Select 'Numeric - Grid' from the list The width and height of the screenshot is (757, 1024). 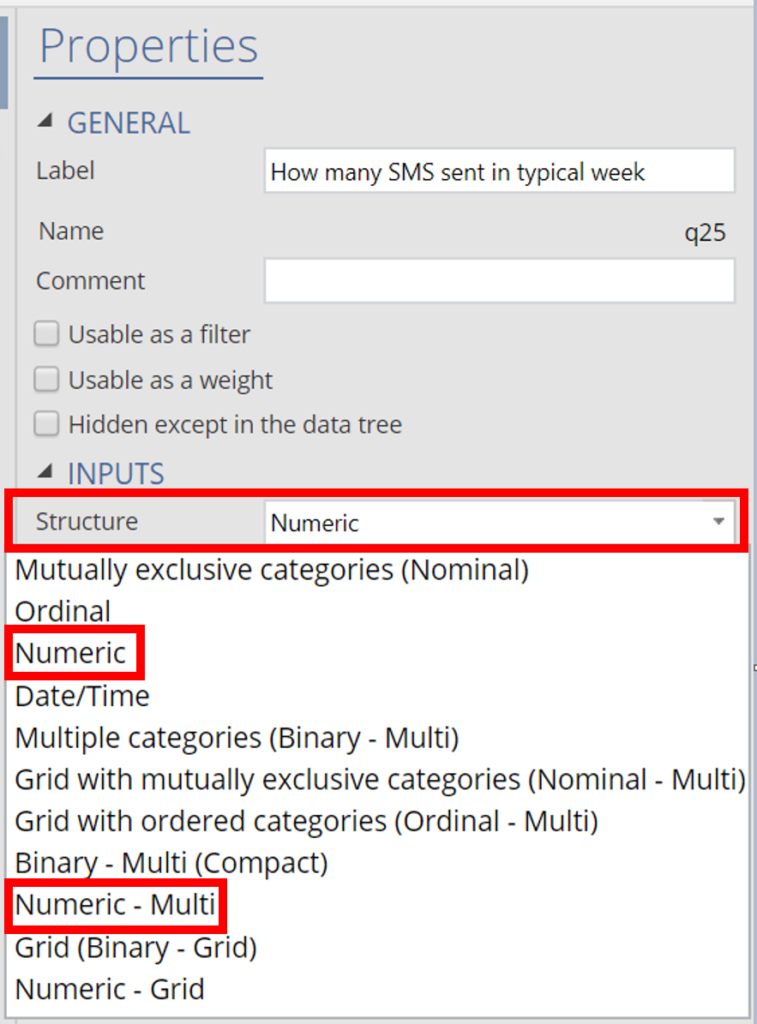[112, 989]
